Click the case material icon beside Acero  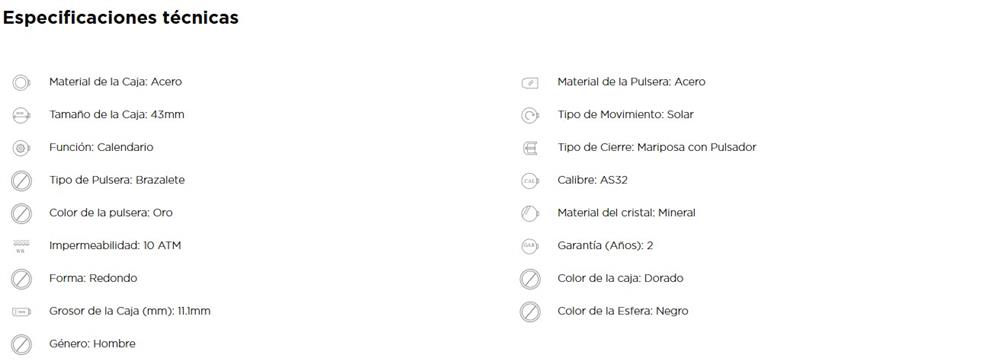coord(21,82)
